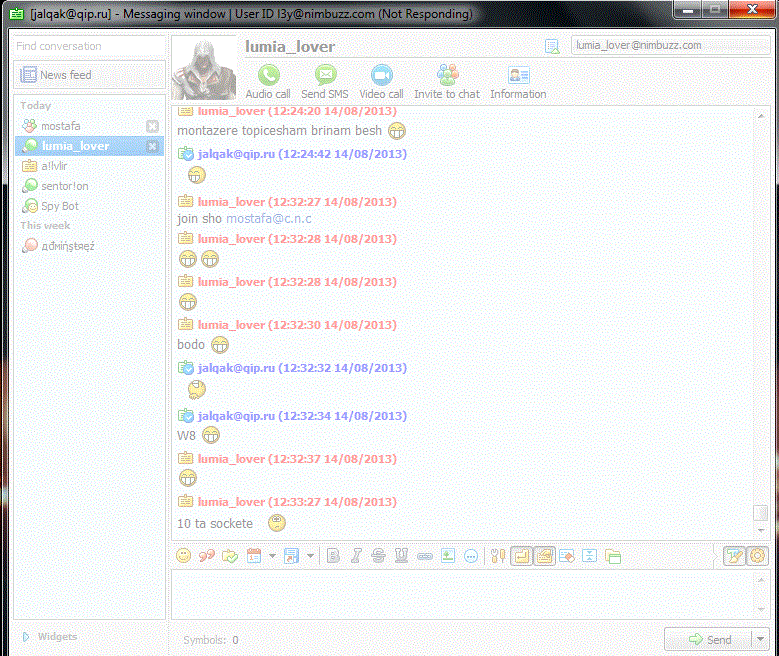The width and height of the screenshot is (779, 656).
Task: Click the Symbols: 0 counter
Action: tap(211, 640)
